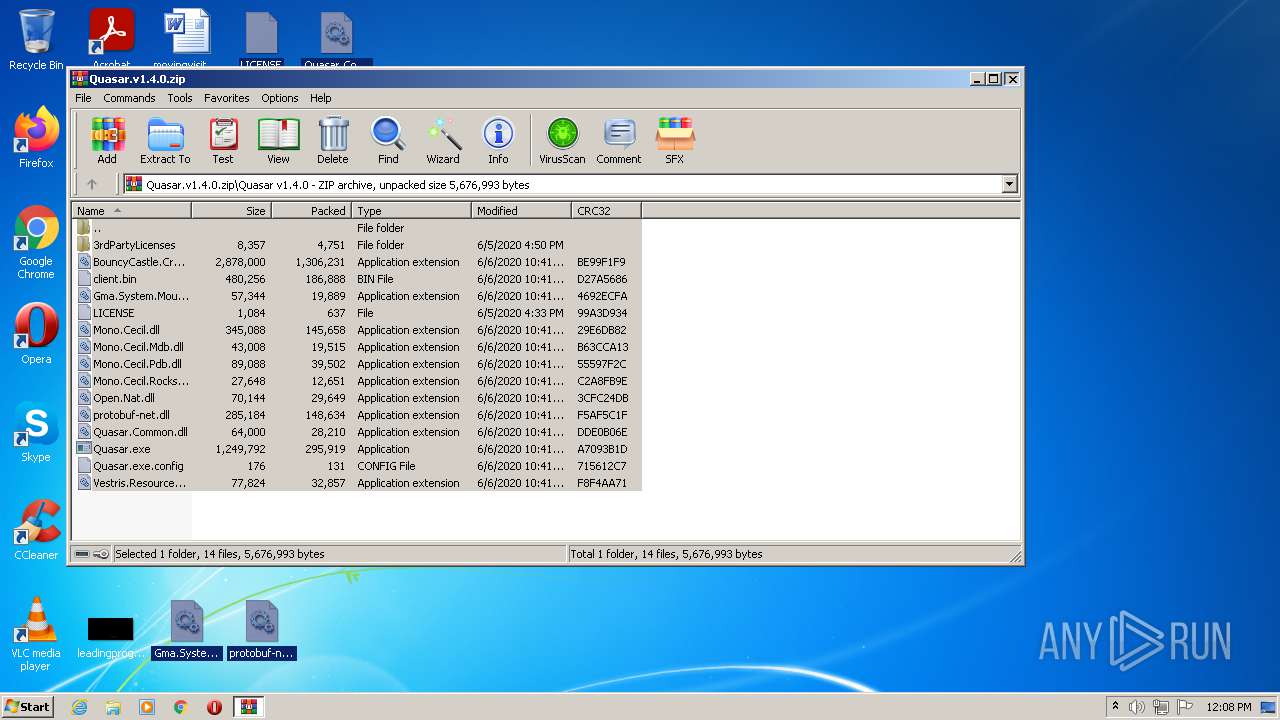Screen dimensions: 1280x720
Task: Select the client.bin file
Action: (357, 279)
